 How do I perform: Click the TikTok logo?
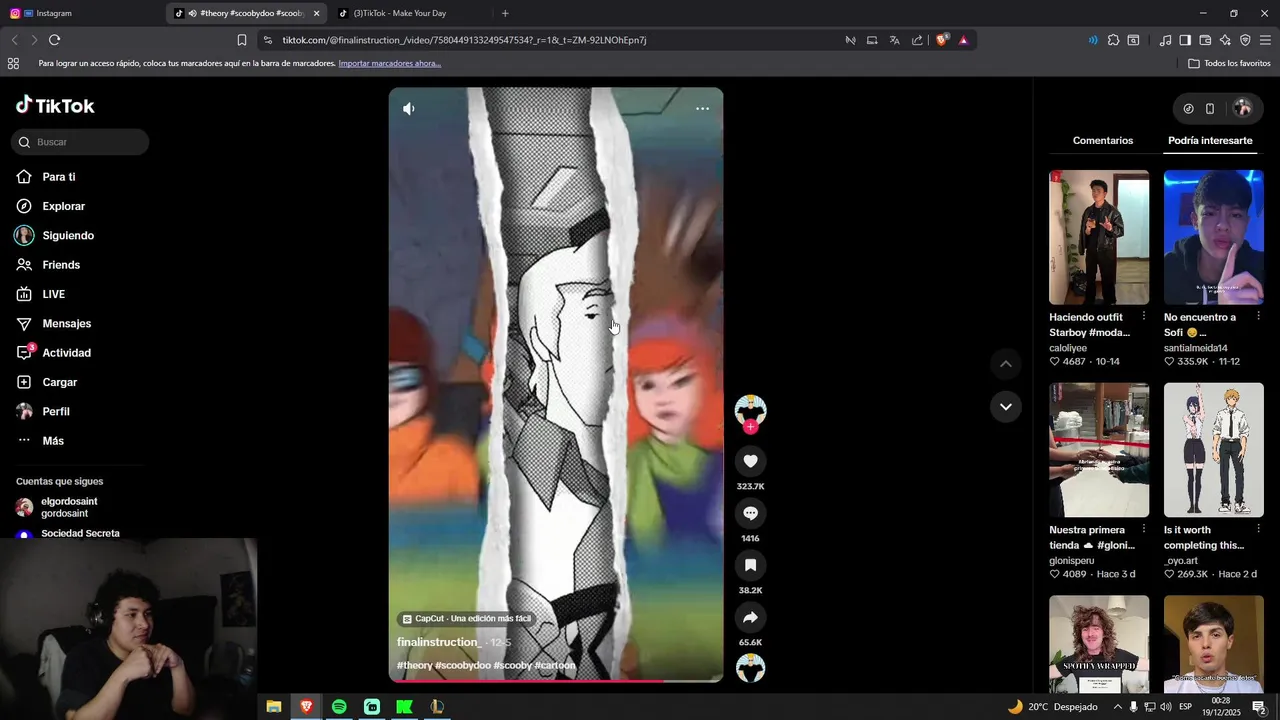pos(55,106)
